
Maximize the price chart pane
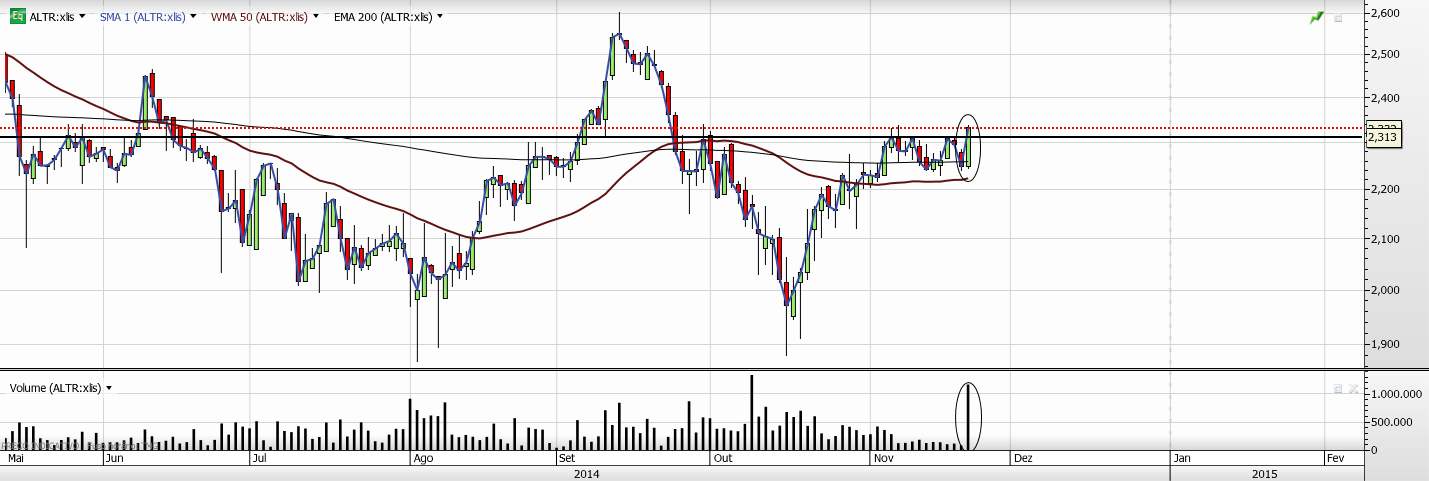(1338, 17)
